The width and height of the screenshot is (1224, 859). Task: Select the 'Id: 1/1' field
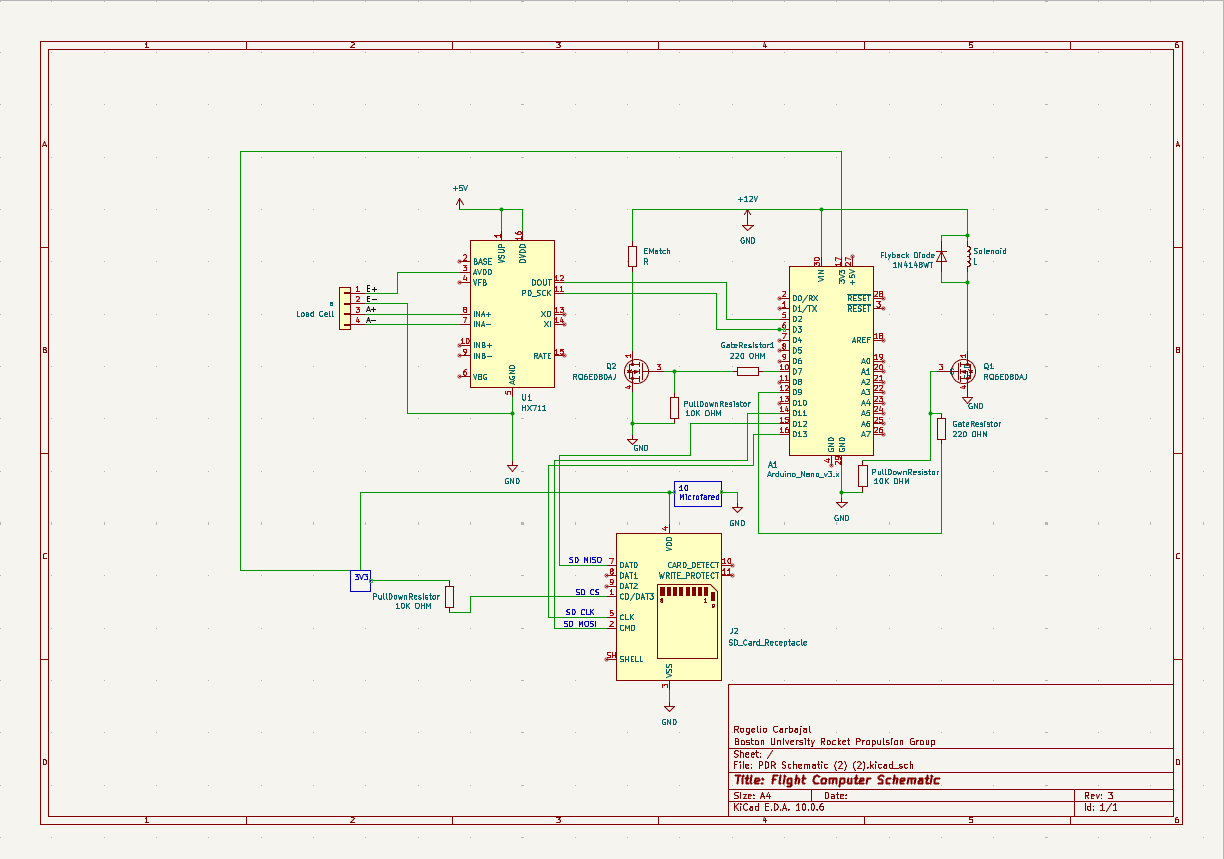click(1101, 807)
